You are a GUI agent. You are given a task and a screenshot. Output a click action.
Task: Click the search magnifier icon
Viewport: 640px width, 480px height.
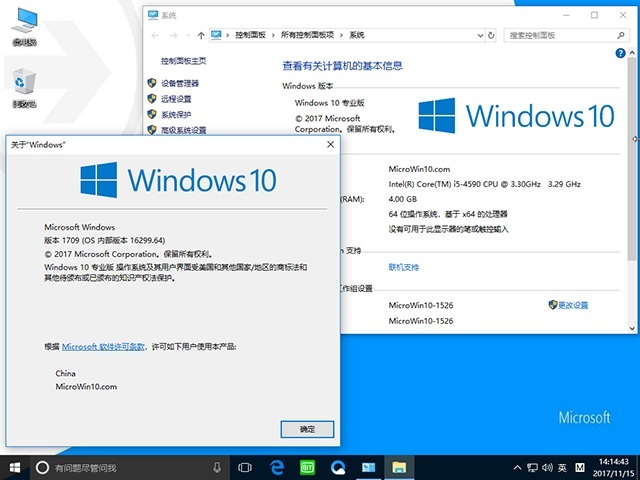point(620,36)
